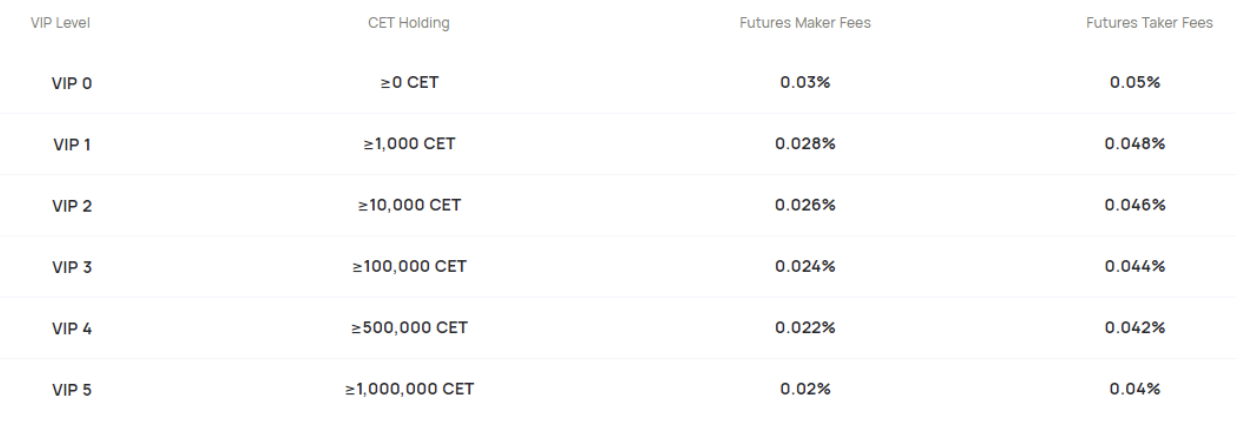1236x432 pixels.
Task: Click the 0.024% maker fee value
Action: coord(805,266)
